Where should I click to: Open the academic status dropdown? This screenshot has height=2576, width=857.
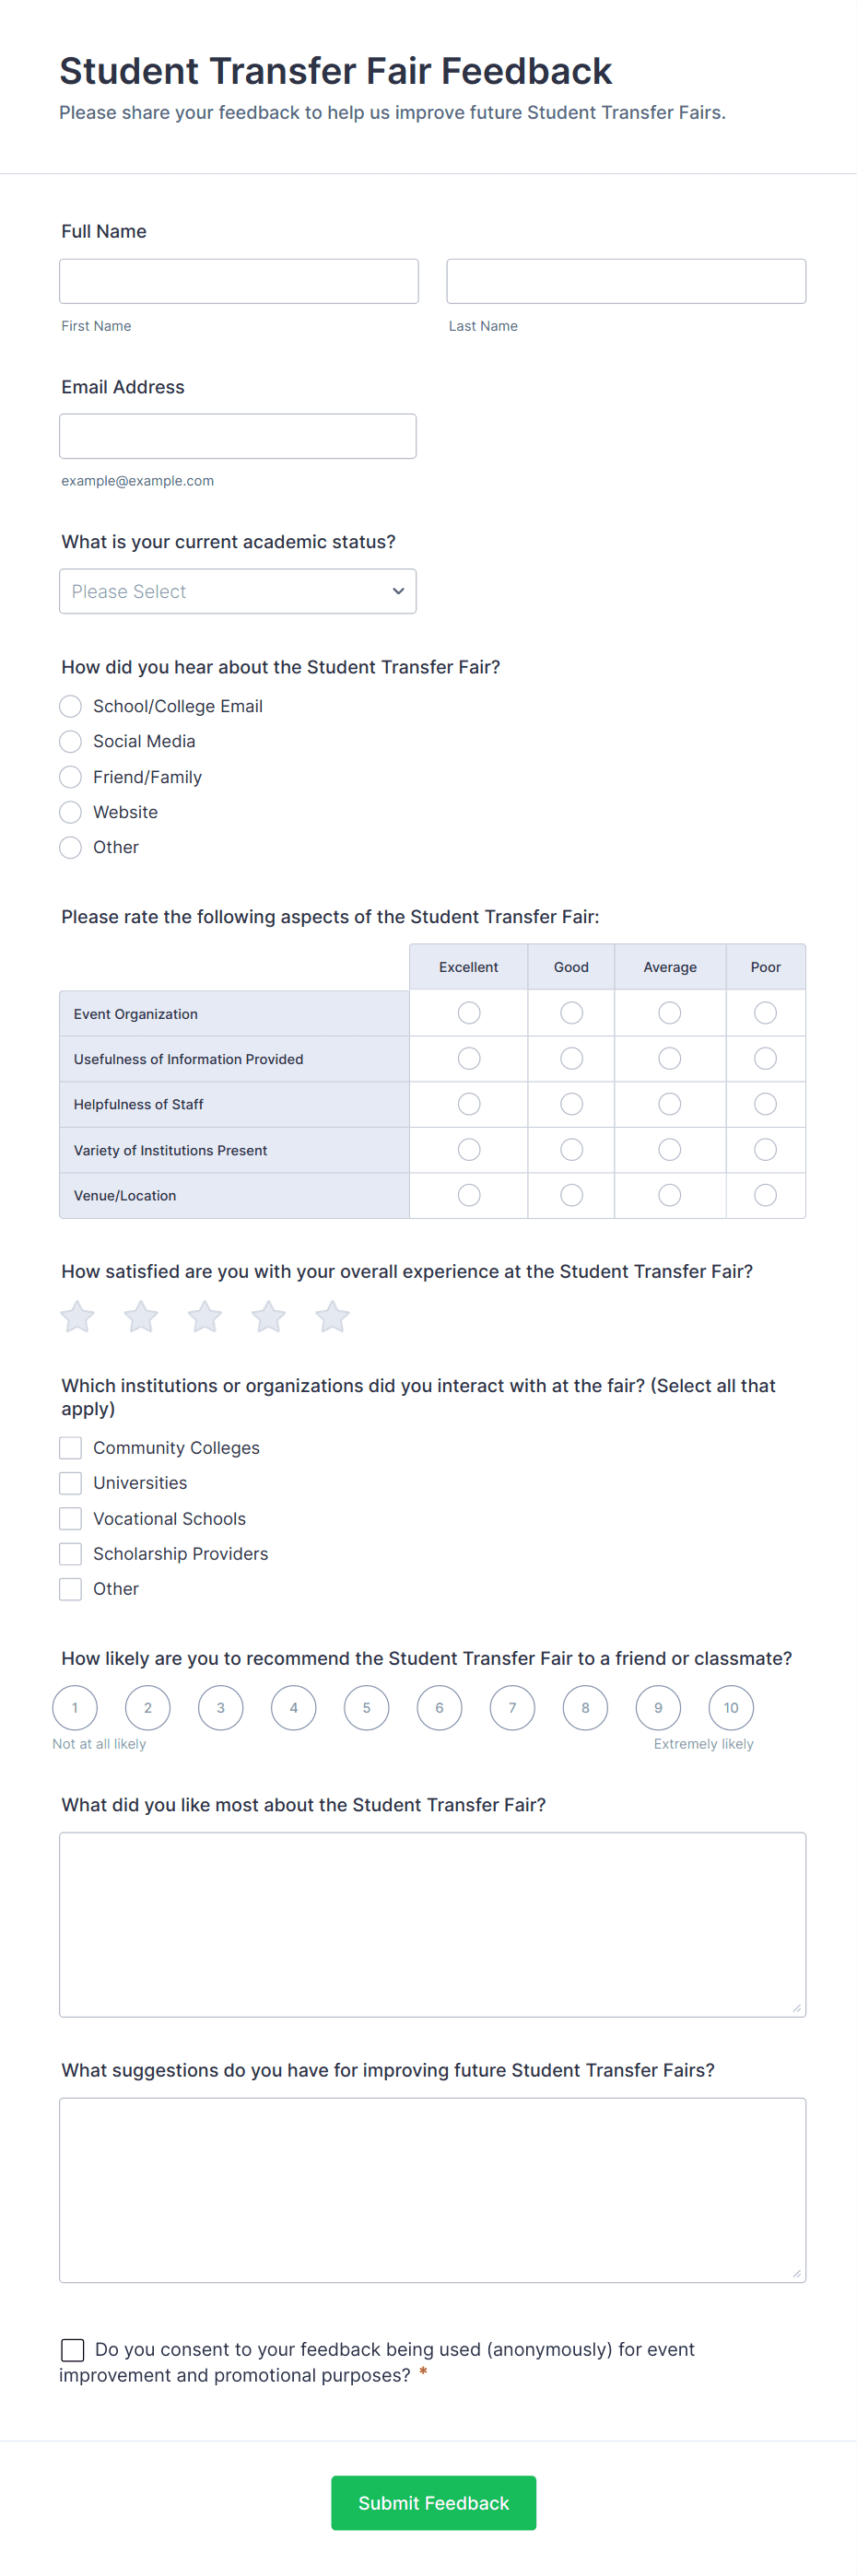(238, 591)
